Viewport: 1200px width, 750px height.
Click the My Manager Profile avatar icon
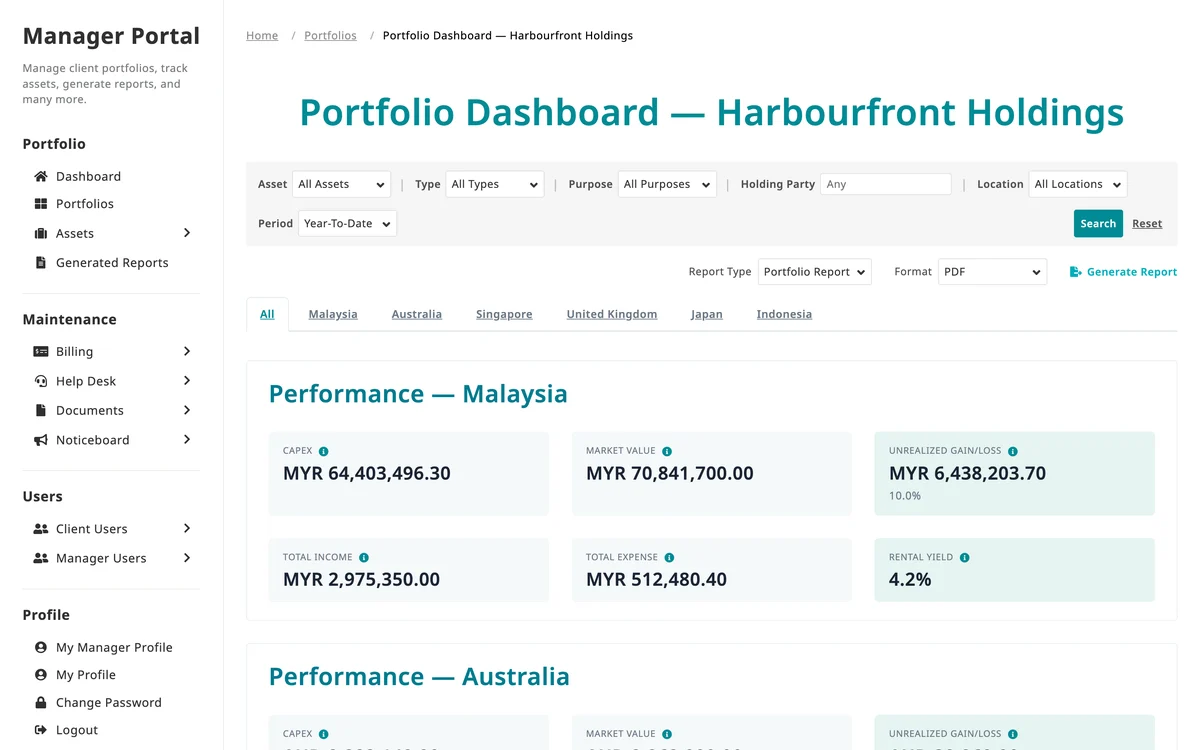point(41,648)
